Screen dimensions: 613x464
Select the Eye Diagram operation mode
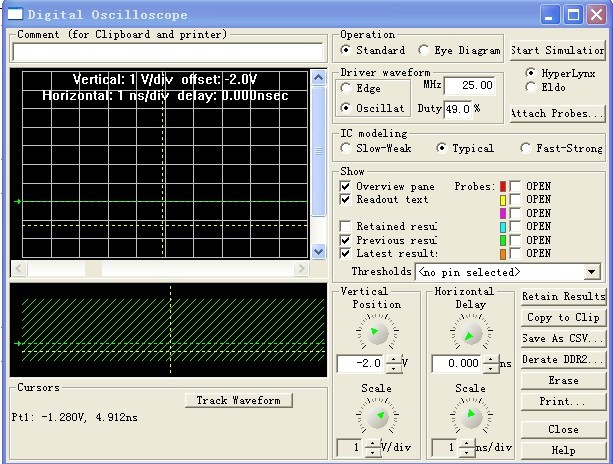click(x=424, y=50)
